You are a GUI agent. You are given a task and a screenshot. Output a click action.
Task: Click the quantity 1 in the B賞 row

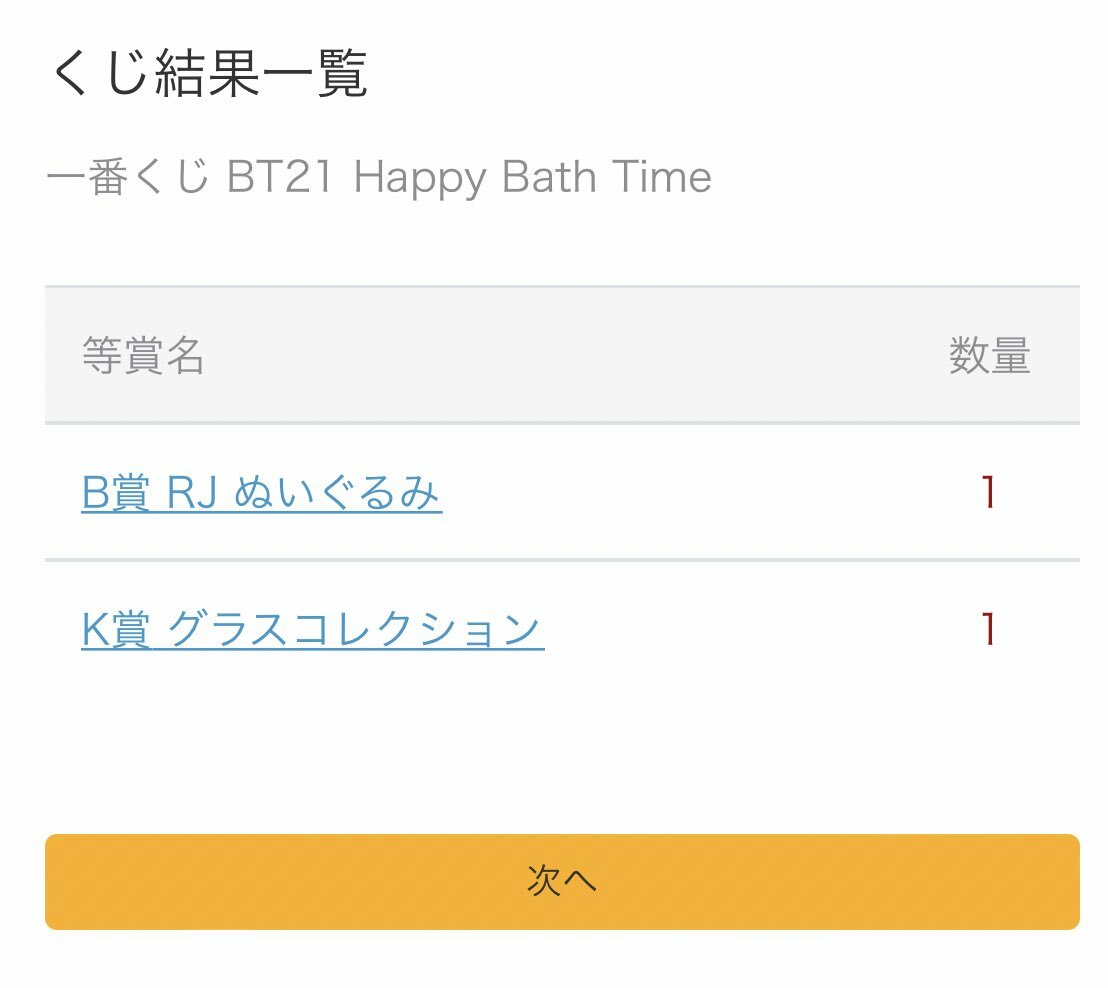(x=988, y=493)
